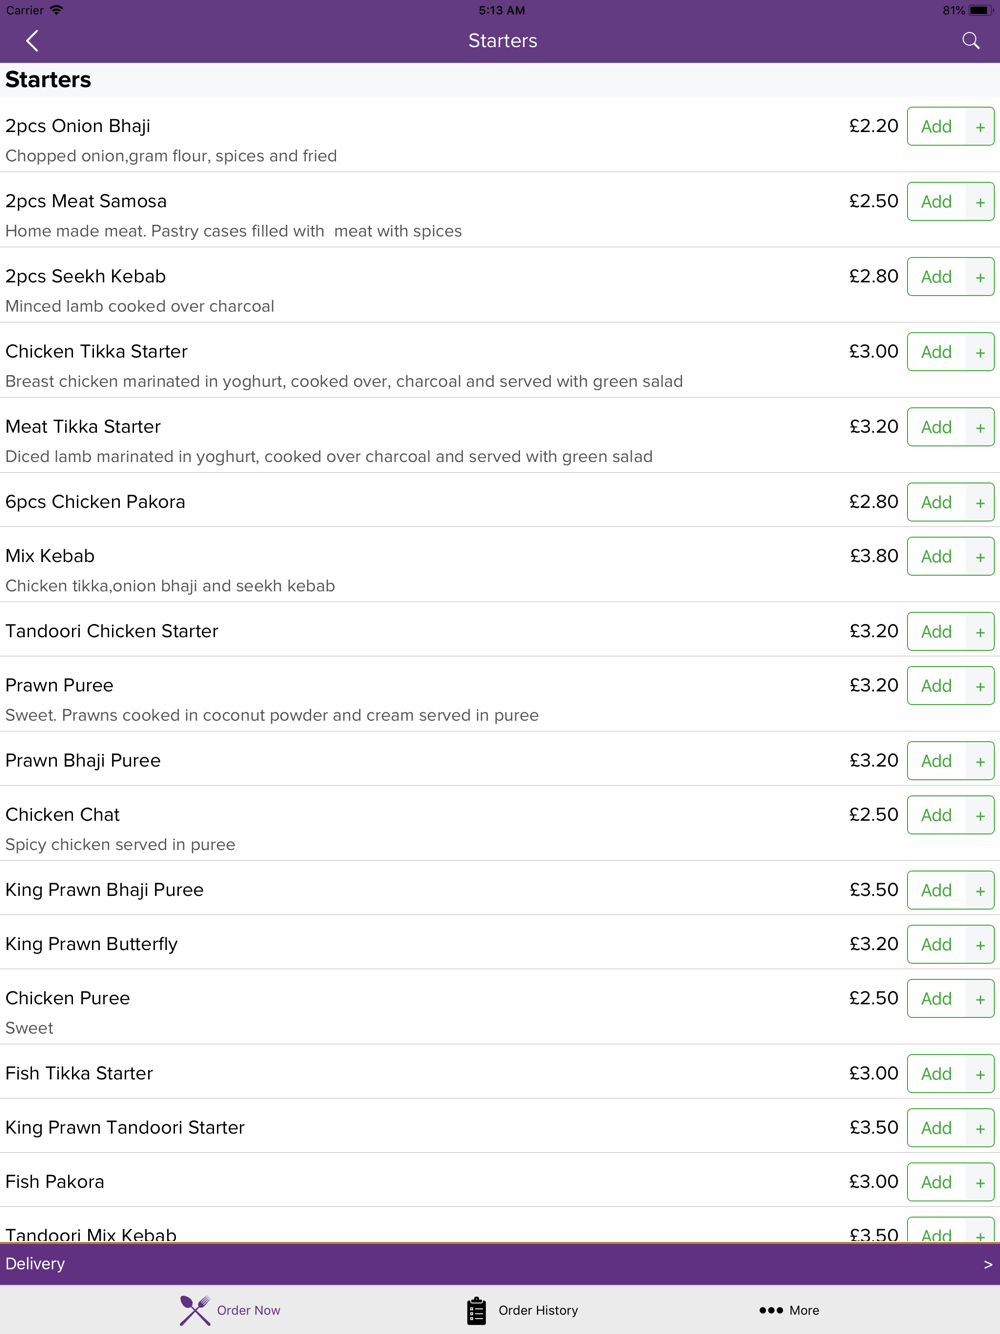Tap the three-dot More icon

(771, 1310)
